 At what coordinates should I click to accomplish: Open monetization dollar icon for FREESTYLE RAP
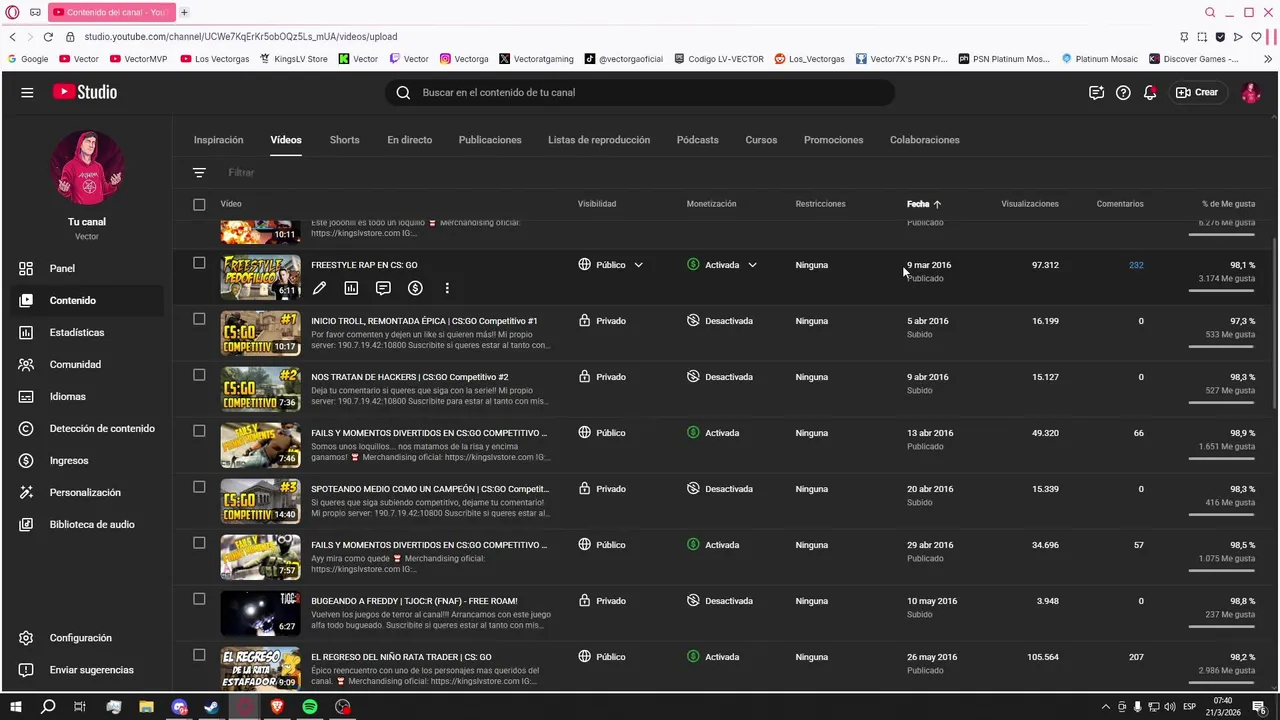415,288
